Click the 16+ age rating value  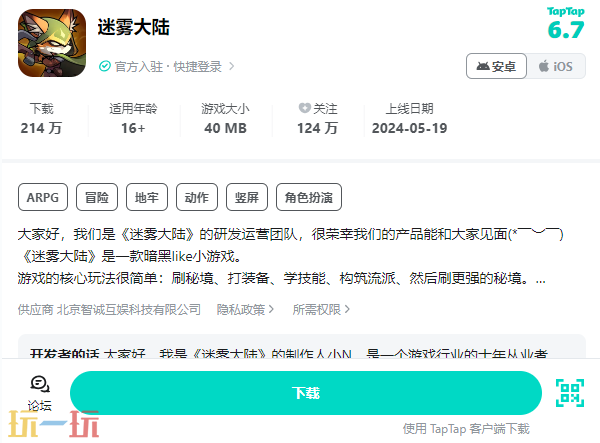pyautogui.click(x=133, y=128)
